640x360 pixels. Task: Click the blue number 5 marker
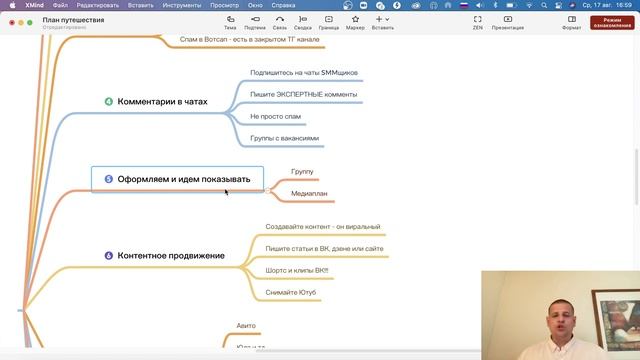(109, 179)
